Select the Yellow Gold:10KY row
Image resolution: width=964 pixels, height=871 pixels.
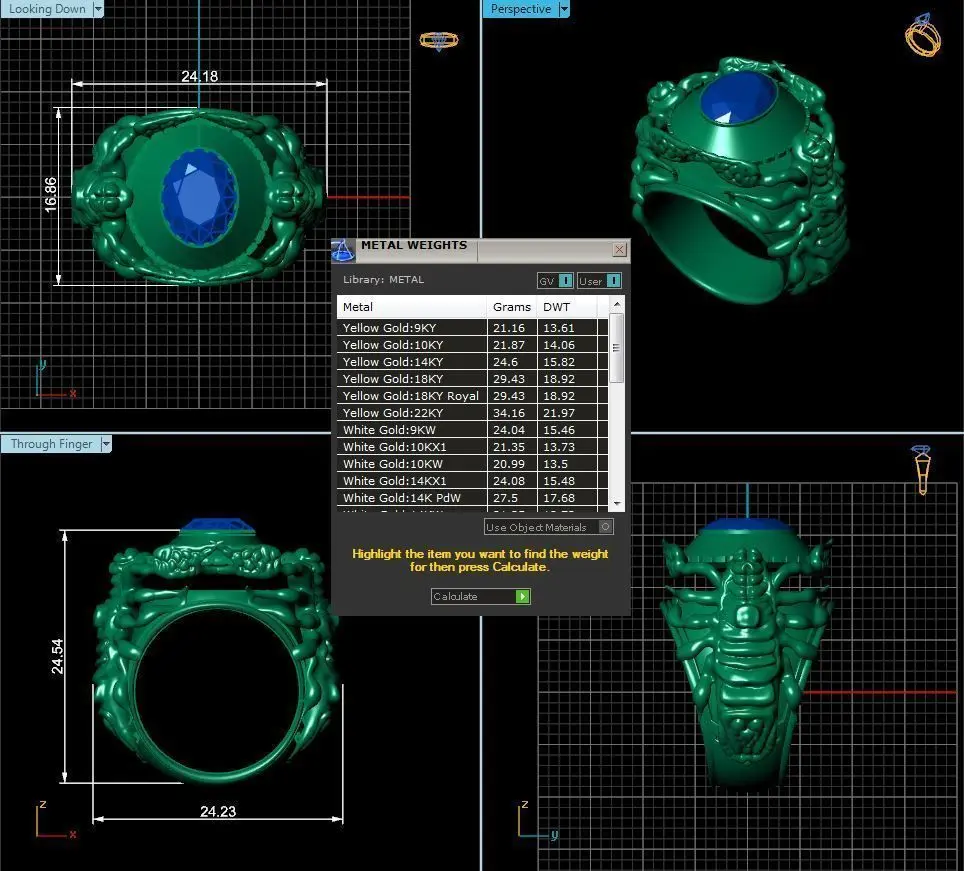pyautogui.click(x=472, y=345)
